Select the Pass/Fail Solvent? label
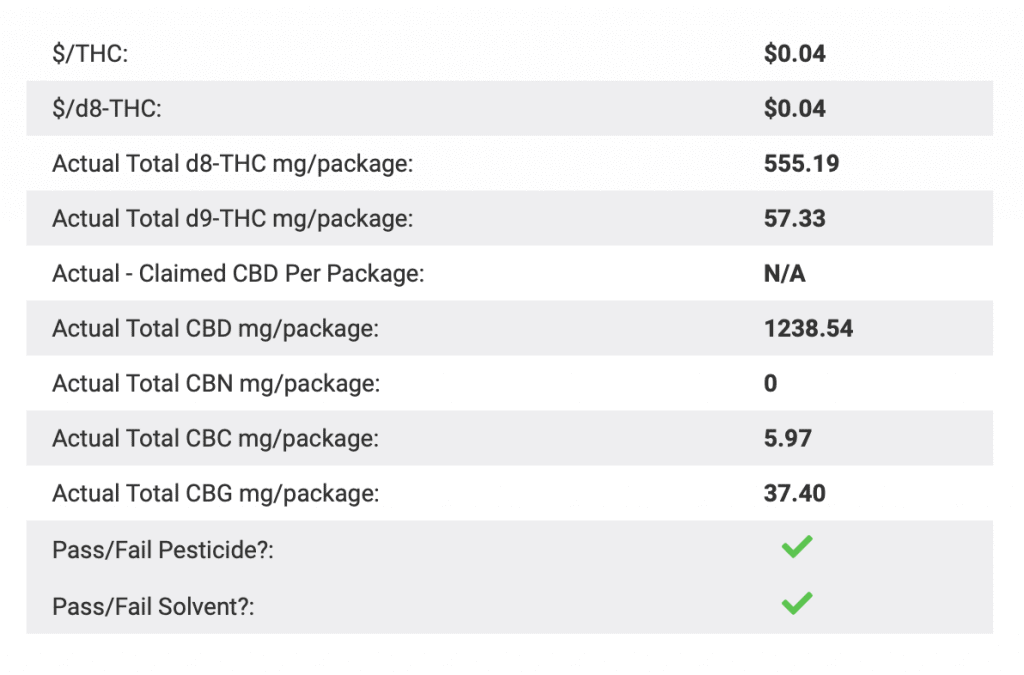 (153, 606)
